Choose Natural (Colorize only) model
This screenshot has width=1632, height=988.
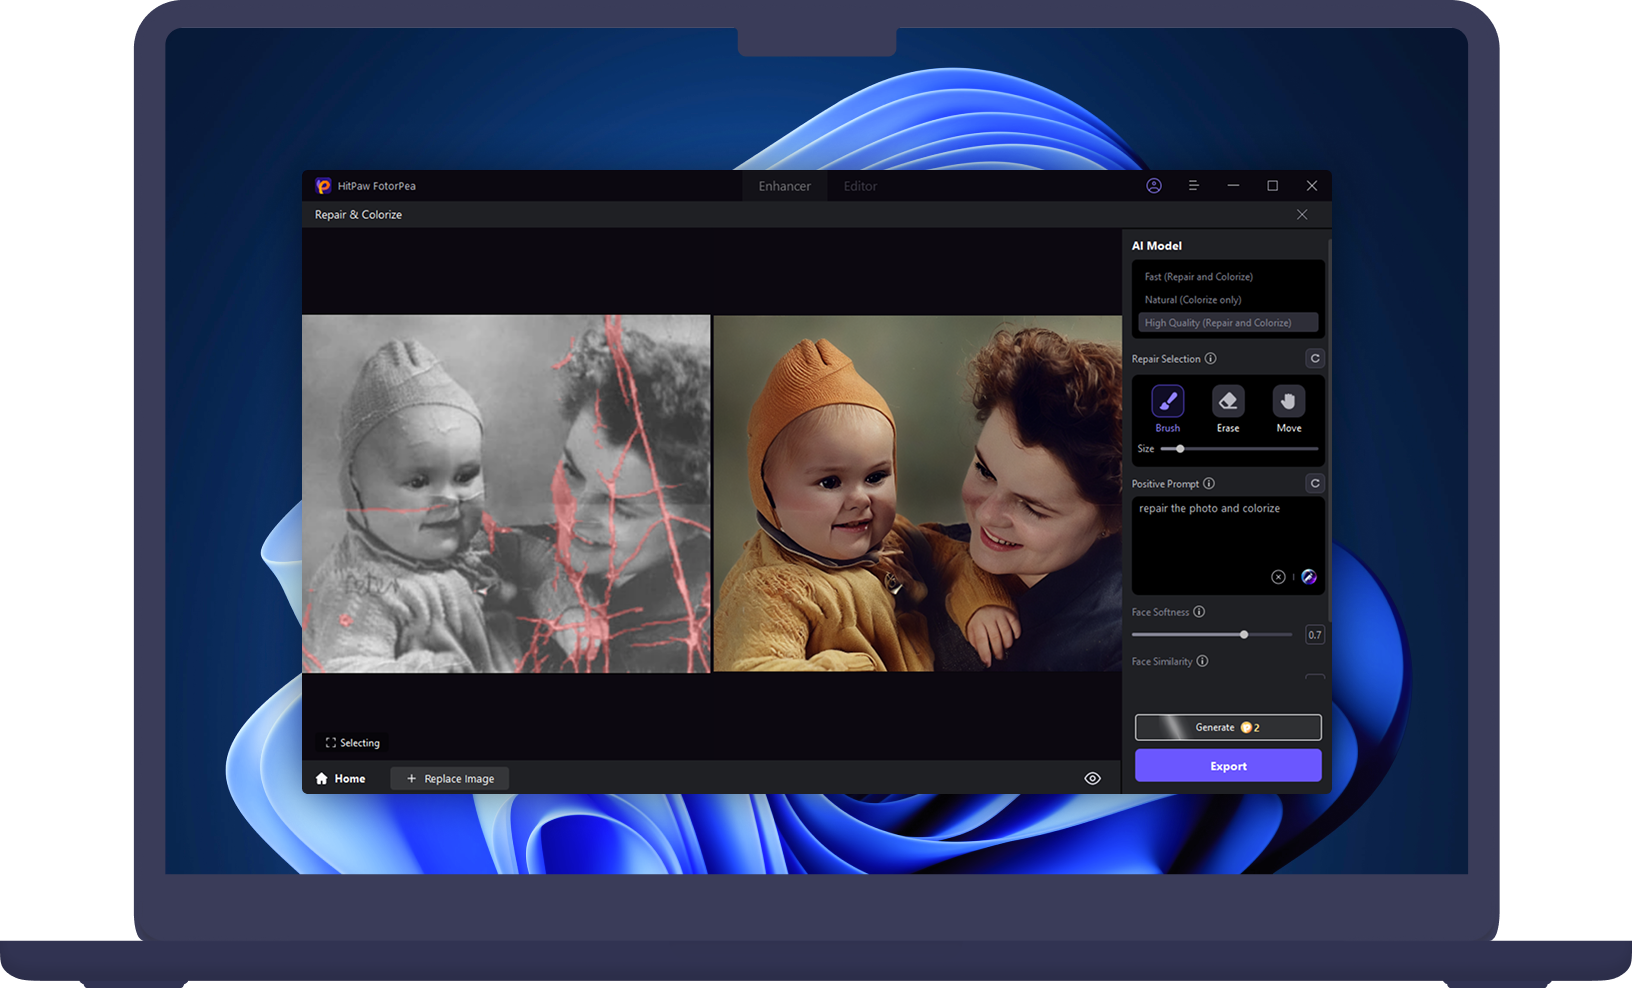click(x=1192, y=300)
